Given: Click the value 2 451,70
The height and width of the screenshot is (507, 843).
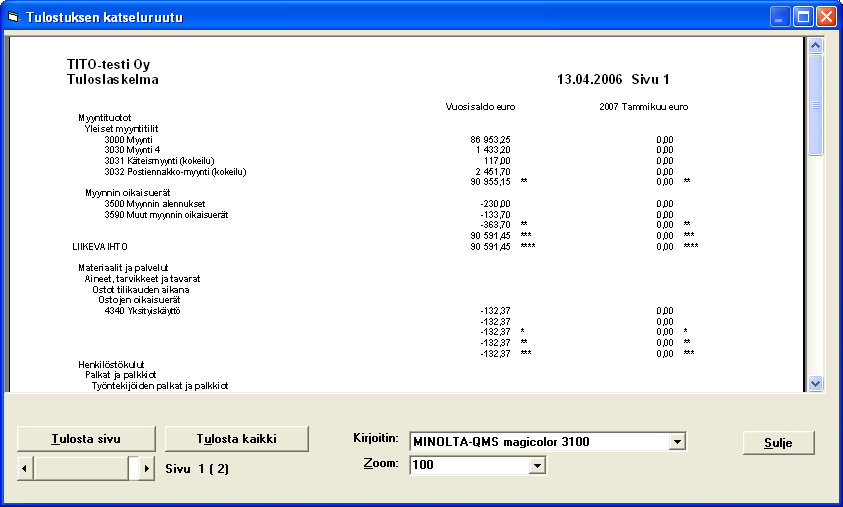Looking at the screenshot, I should [x=492, y=172].
